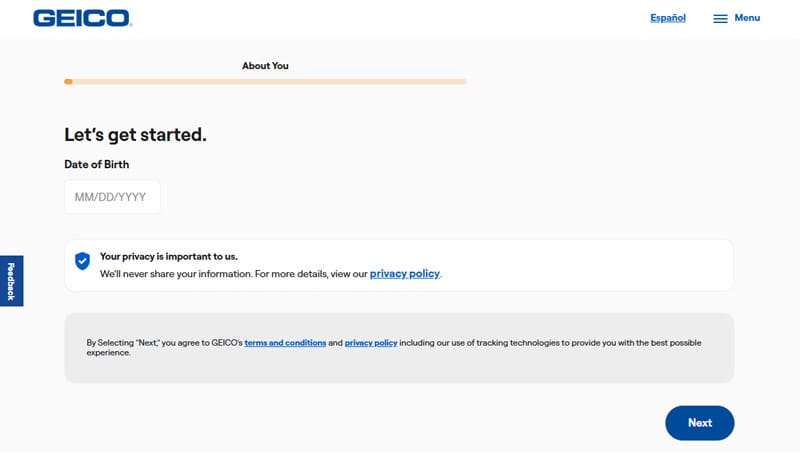Select the About You step label

(265, 66)
